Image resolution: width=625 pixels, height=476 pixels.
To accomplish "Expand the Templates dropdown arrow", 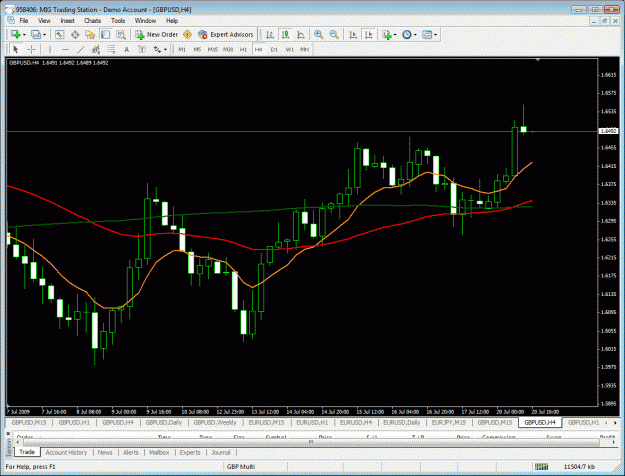I will (435, 35).
